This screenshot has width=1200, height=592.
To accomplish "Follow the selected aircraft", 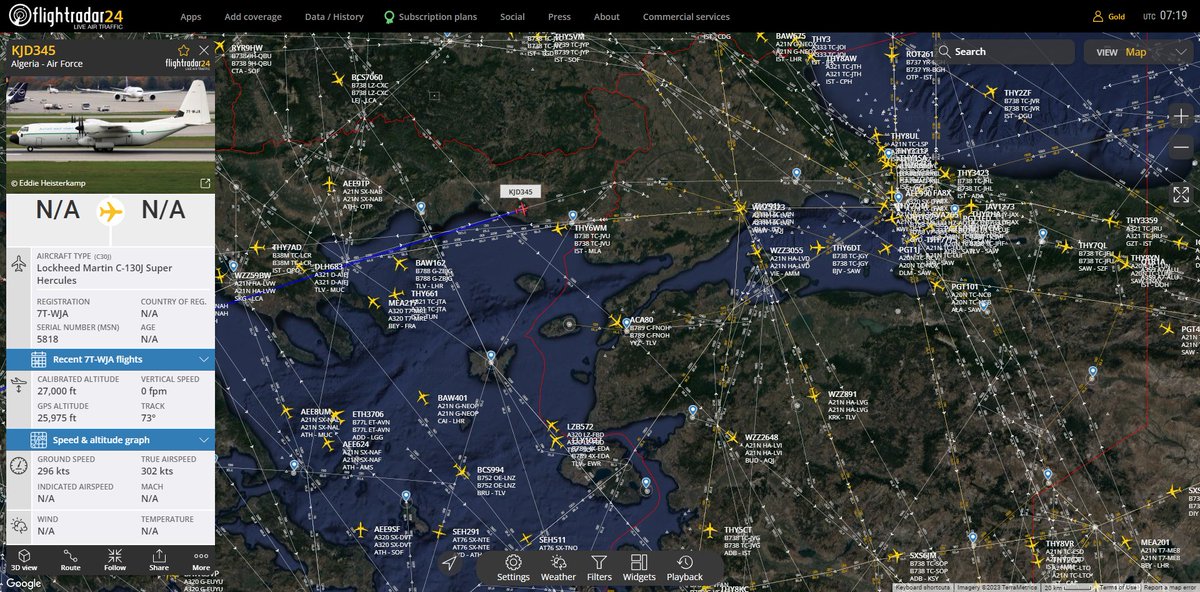I will tap(115, 559).
